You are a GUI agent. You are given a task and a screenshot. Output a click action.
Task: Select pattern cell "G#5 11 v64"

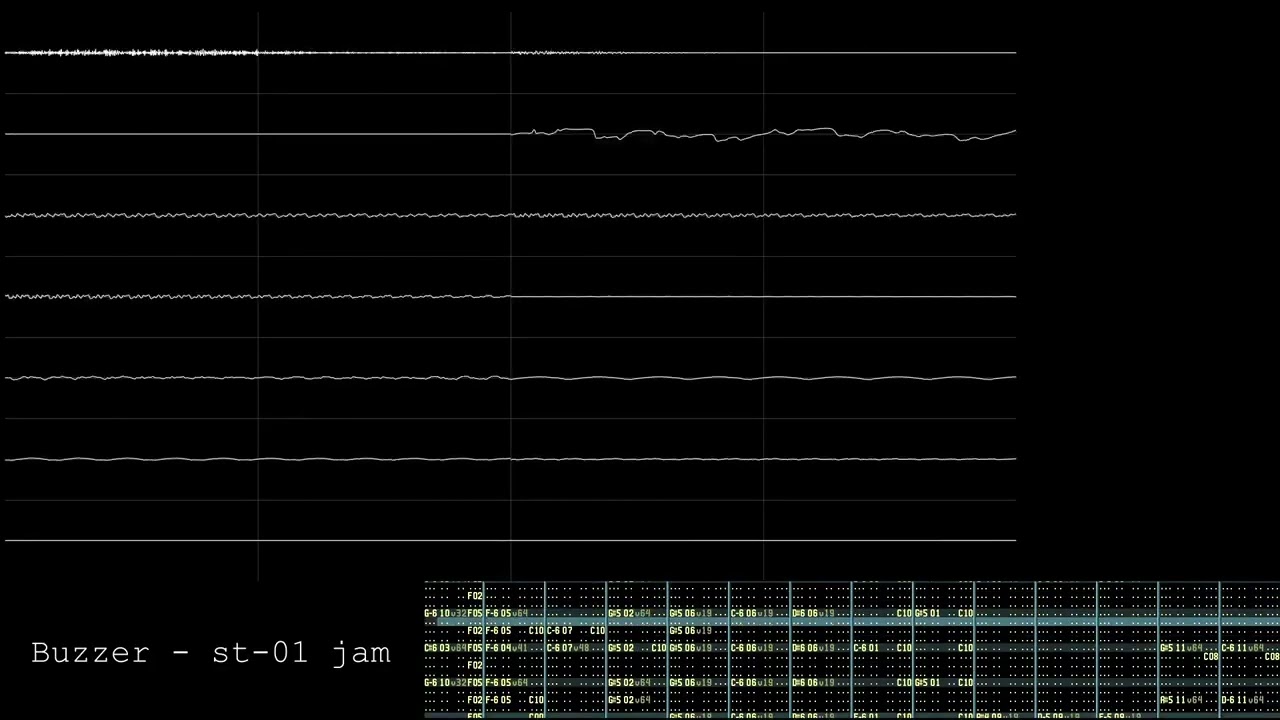tap(1181, 648)
